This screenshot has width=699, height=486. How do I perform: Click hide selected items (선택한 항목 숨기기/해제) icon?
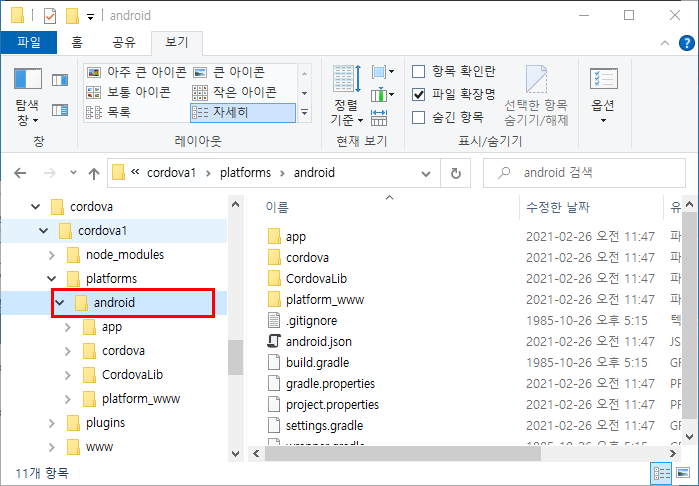(x=536, y=95)
